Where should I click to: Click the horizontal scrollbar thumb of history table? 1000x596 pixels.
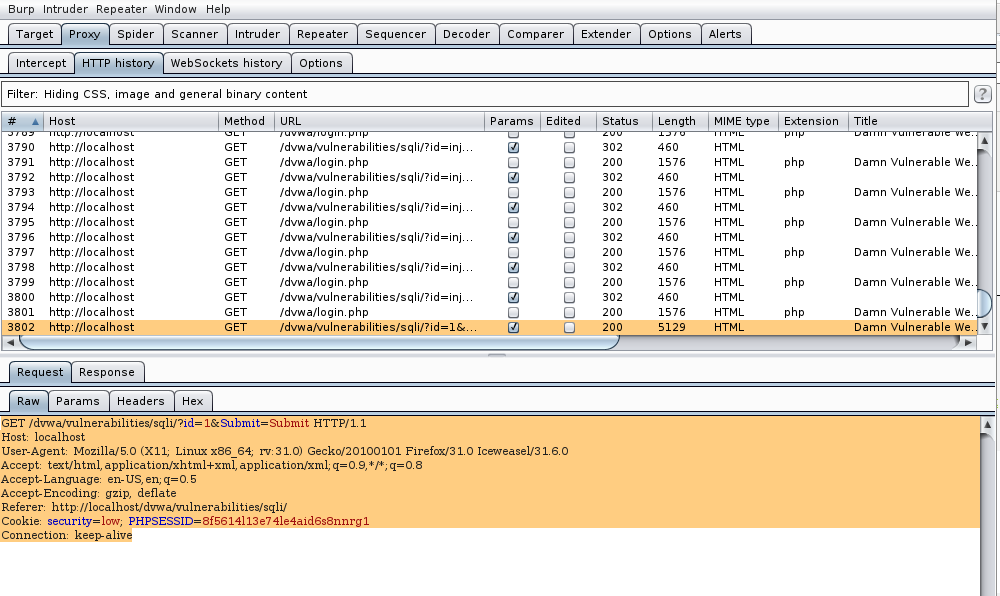point(319,342)
